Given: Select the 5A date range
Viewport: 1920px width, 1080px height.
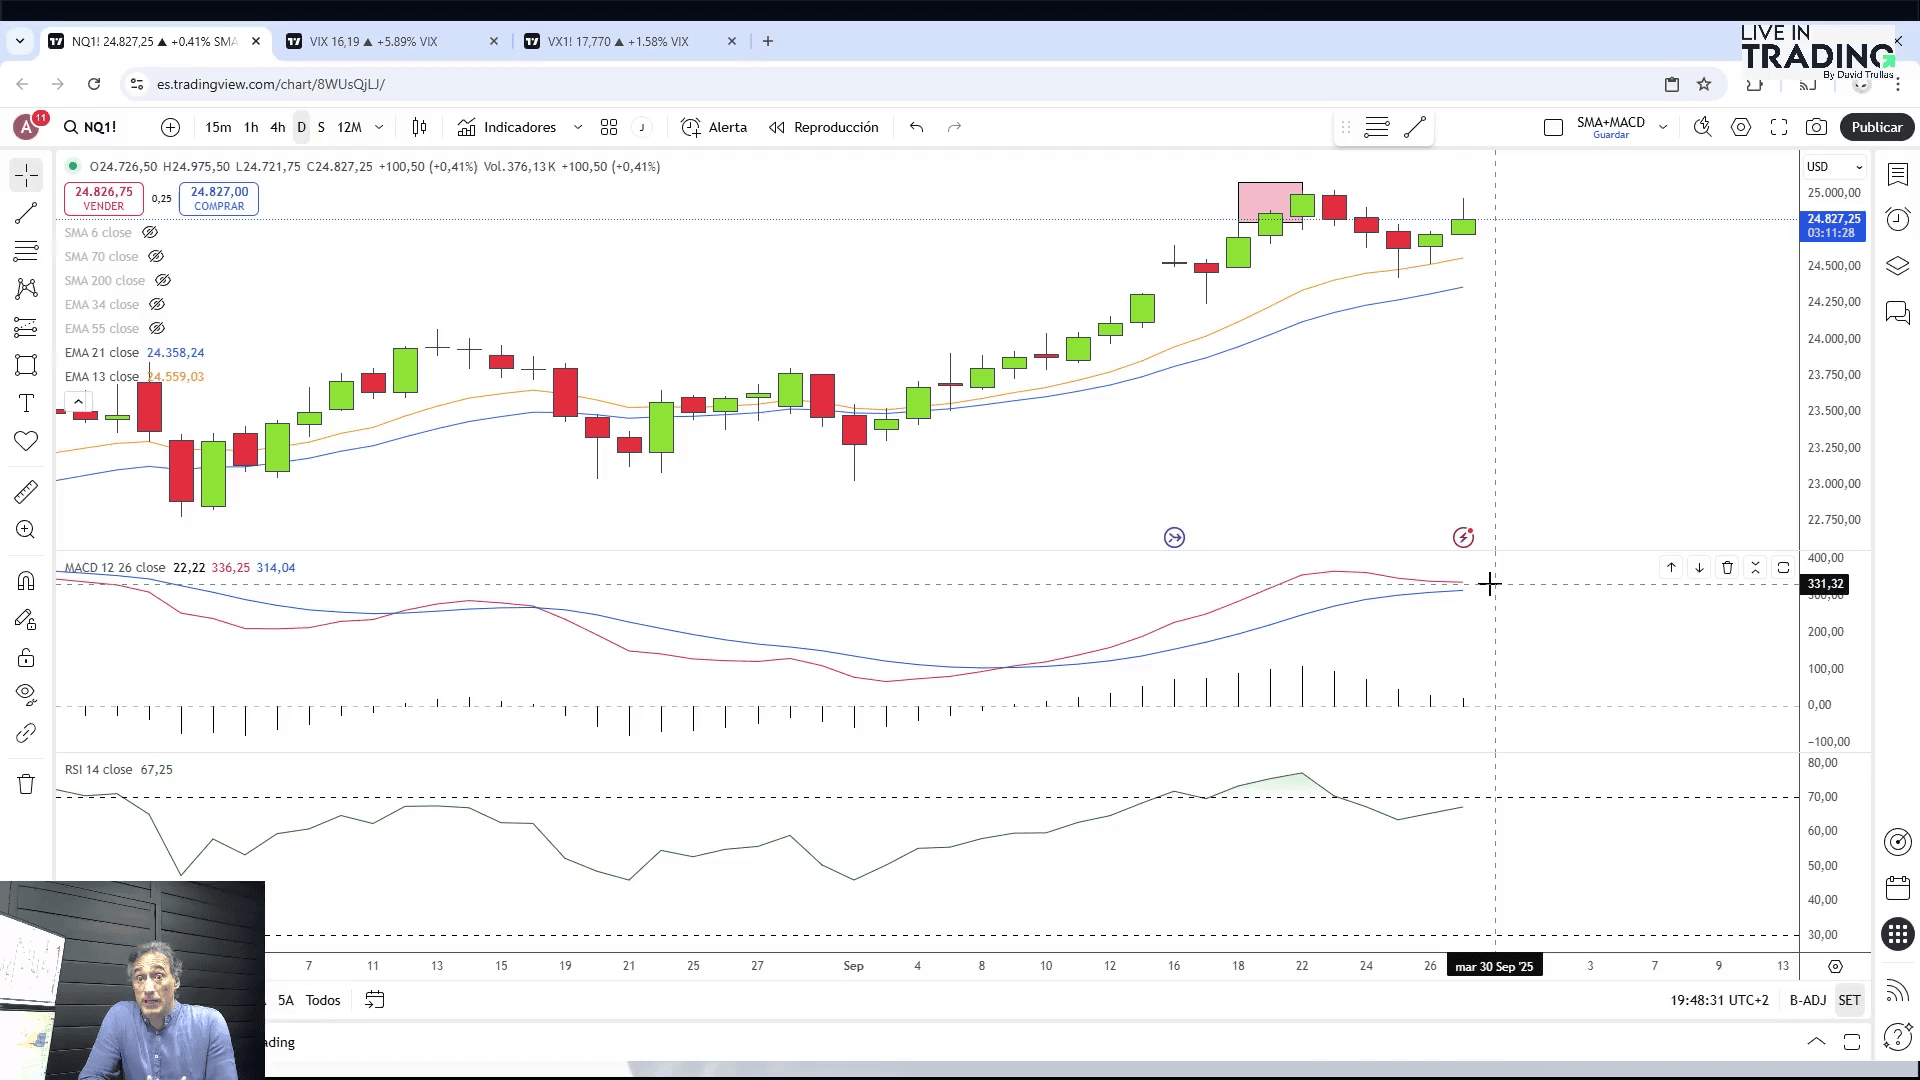Looking at the screenshot, I should point(285,1000).
